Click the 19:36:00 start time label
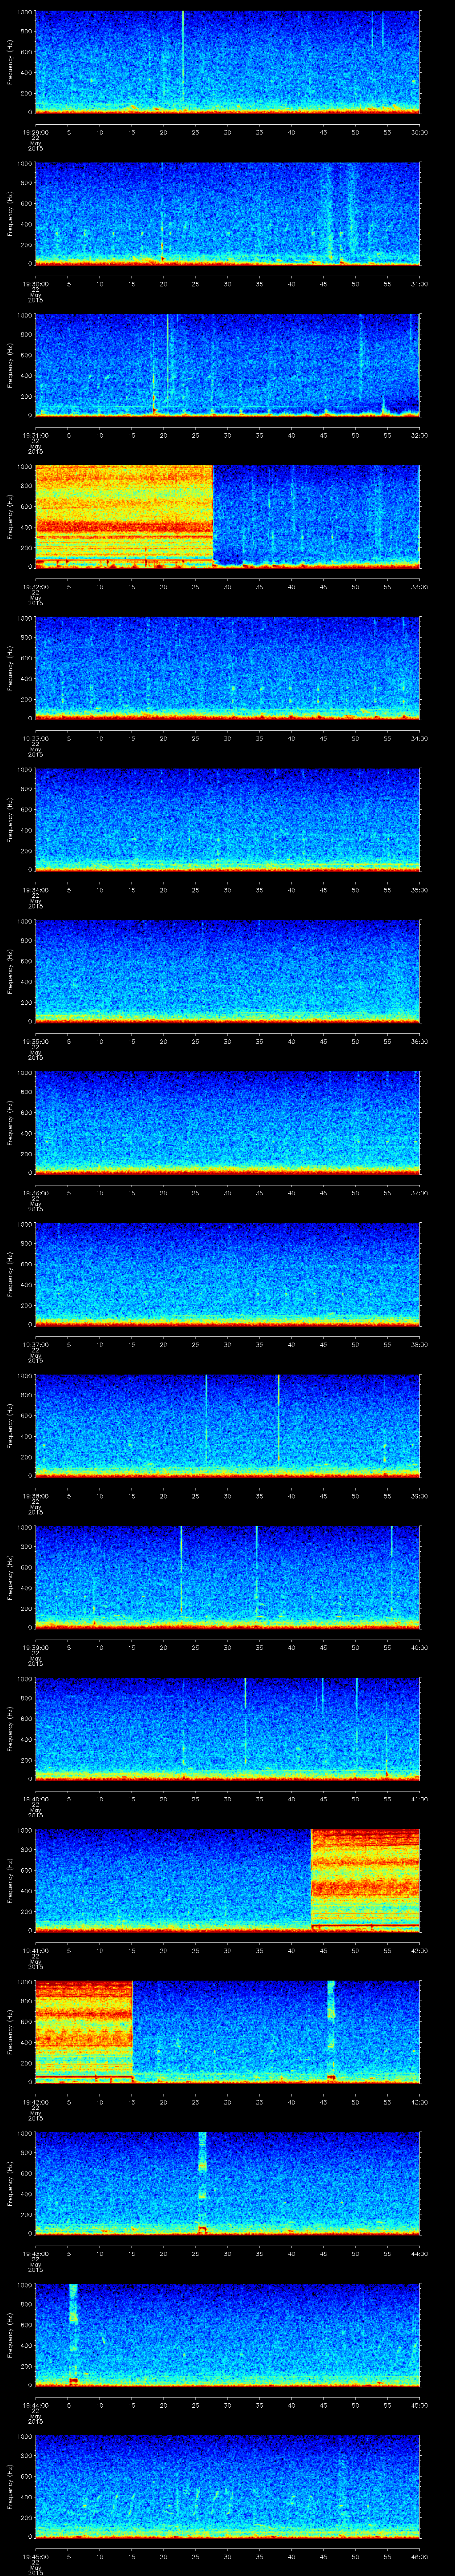Screen dimensions: 455x2576 click(35, 1193)
